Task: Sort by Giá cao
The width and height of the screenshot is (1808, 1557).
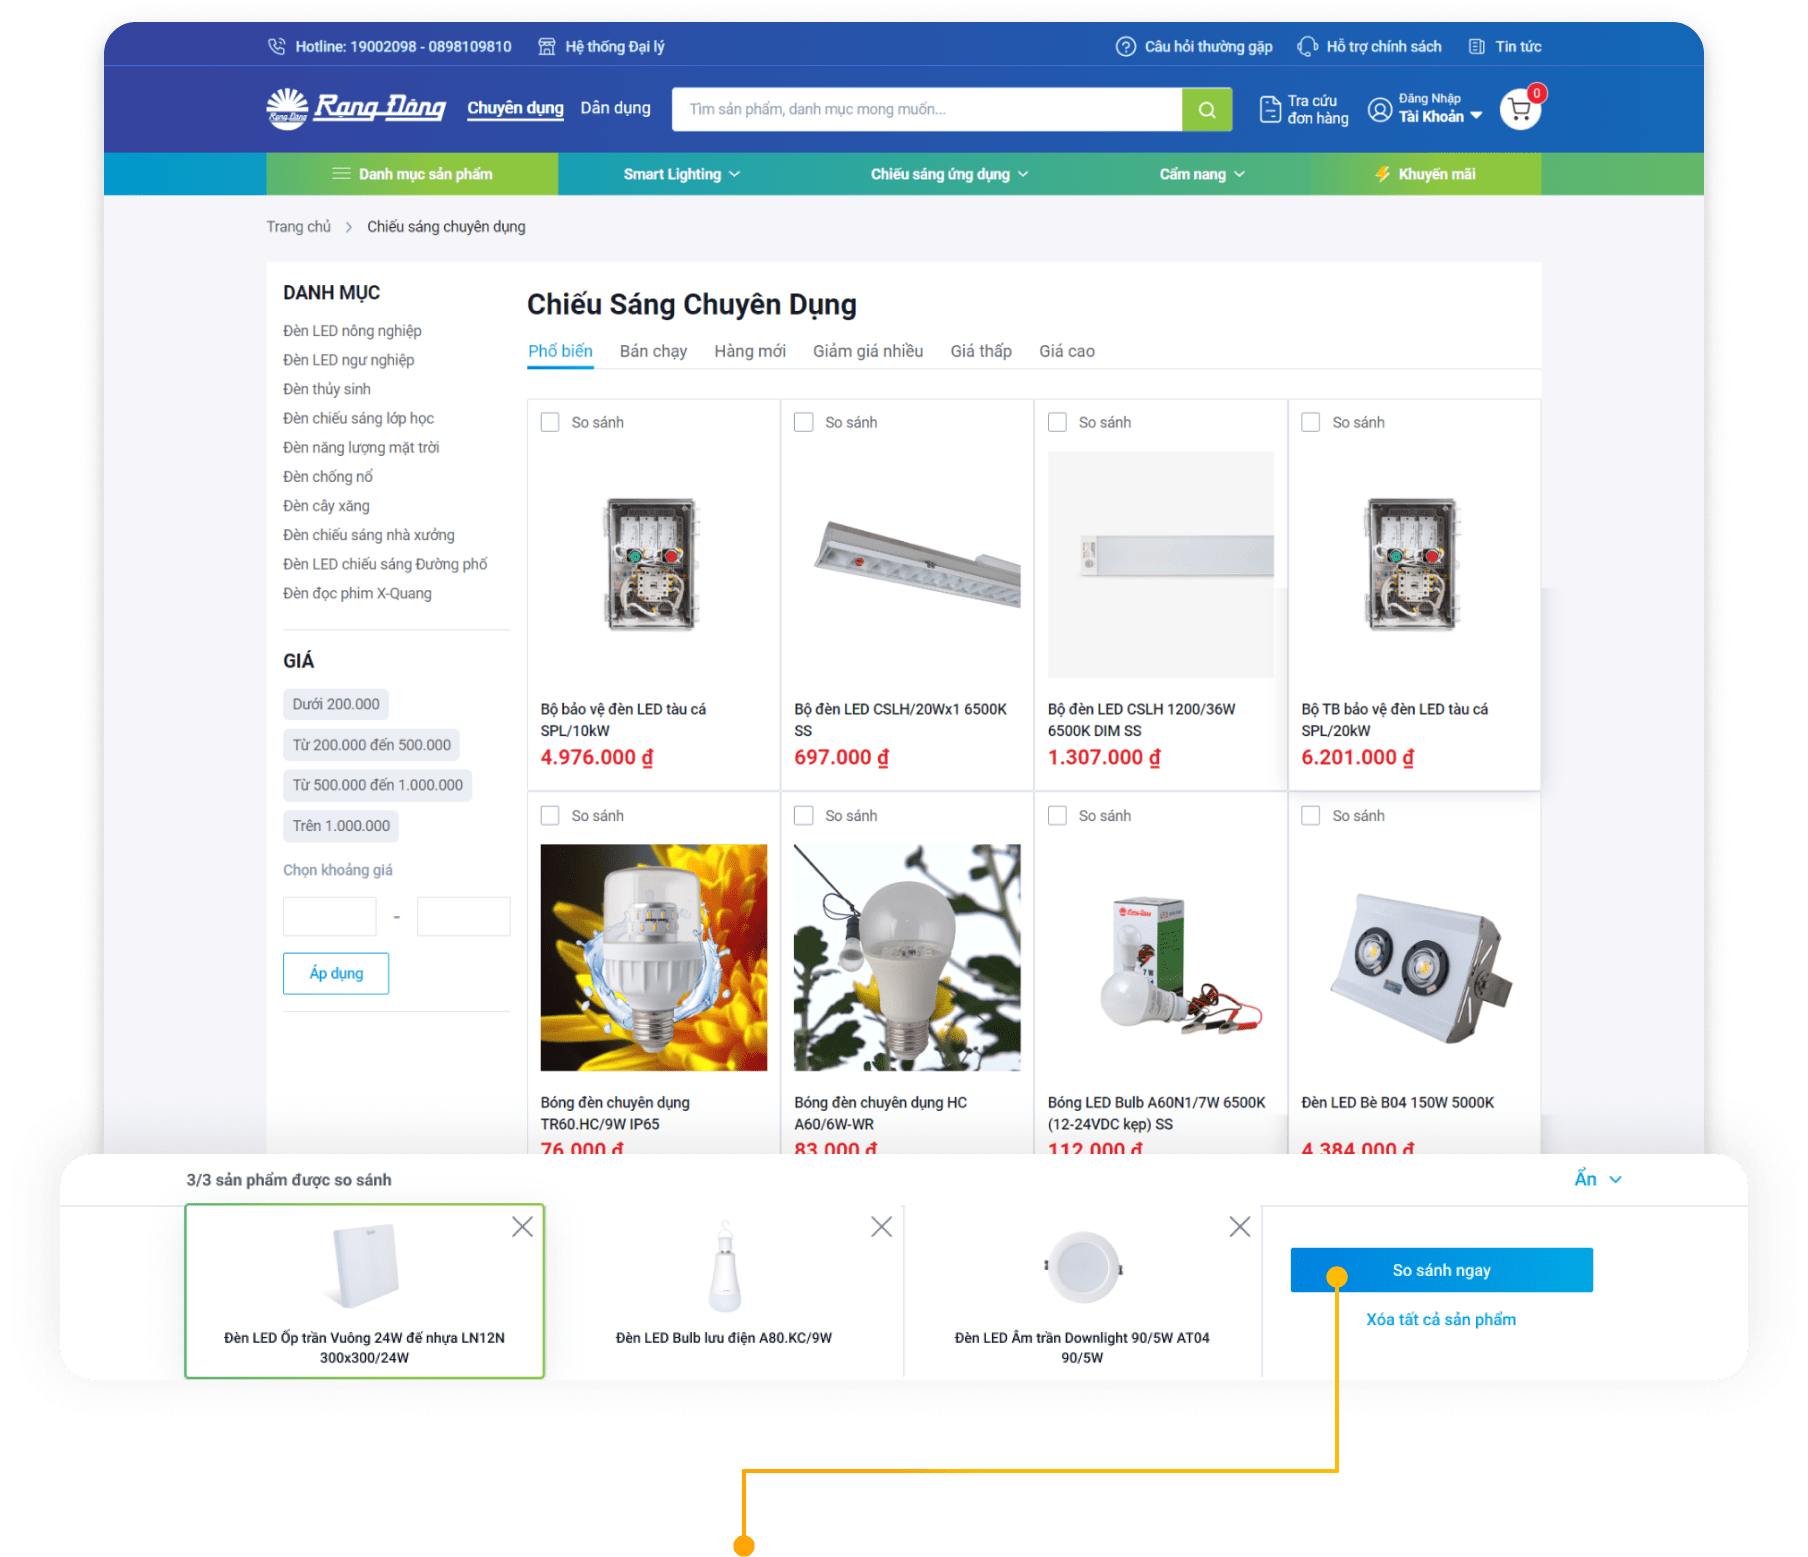Action: [1067, 351]
